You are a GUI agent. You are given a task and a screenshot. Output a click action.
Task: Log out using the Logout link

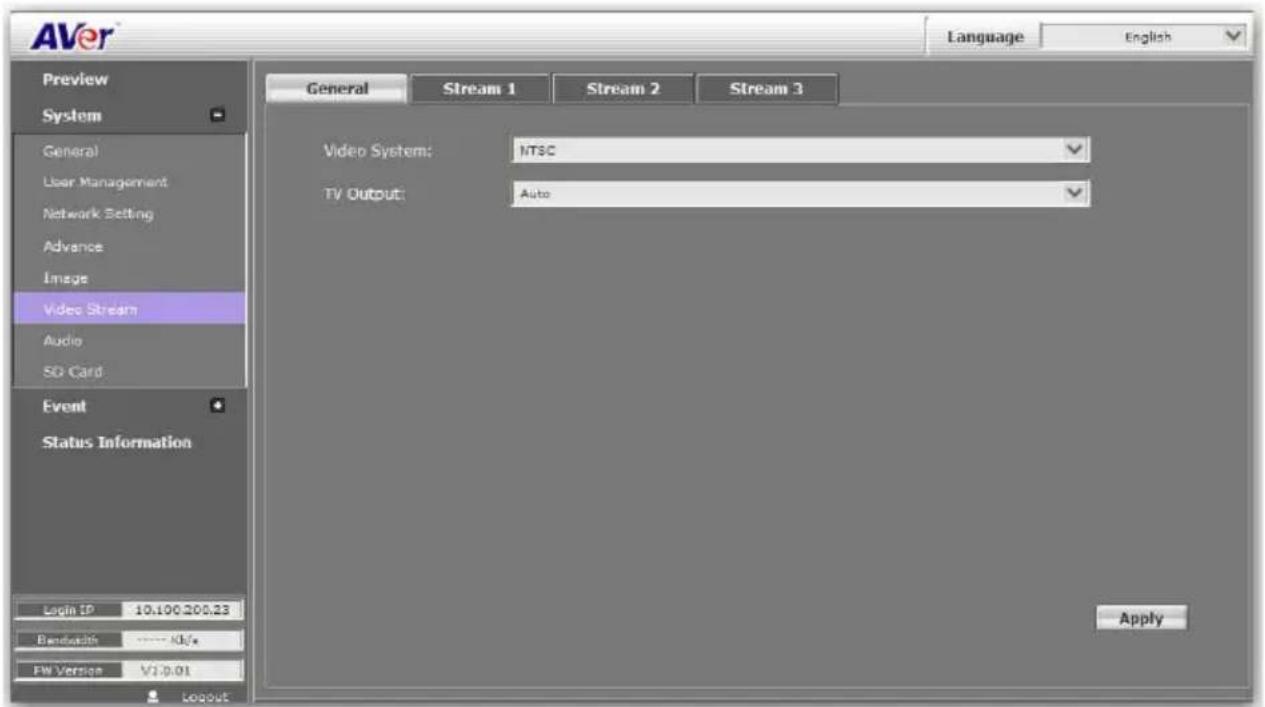pyautogui.click(x=206, y=695)
